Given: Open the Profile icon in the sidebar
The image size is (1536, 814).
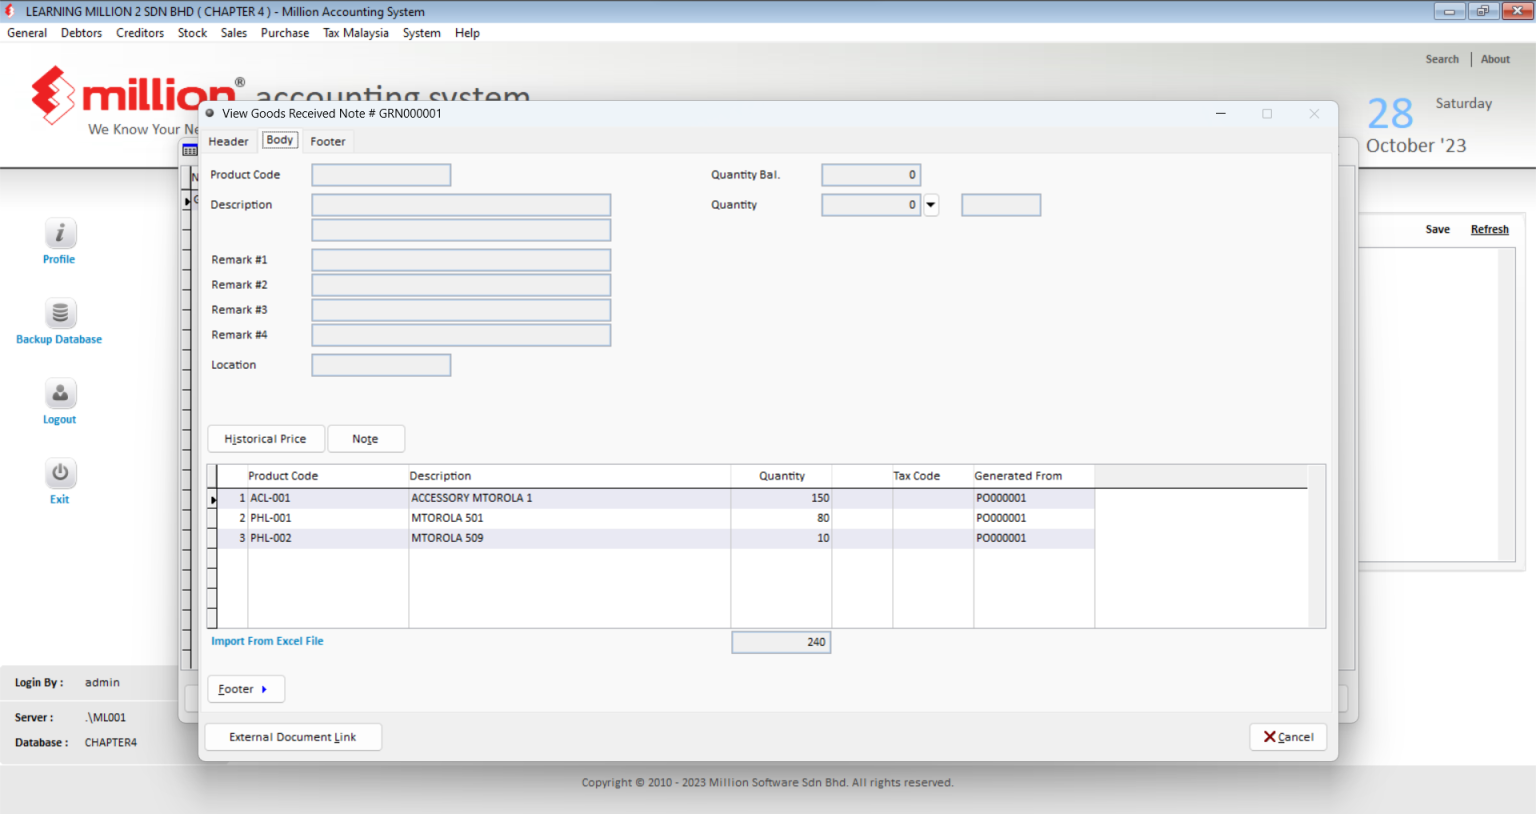Looking at the screenshot, I should 59,233.
